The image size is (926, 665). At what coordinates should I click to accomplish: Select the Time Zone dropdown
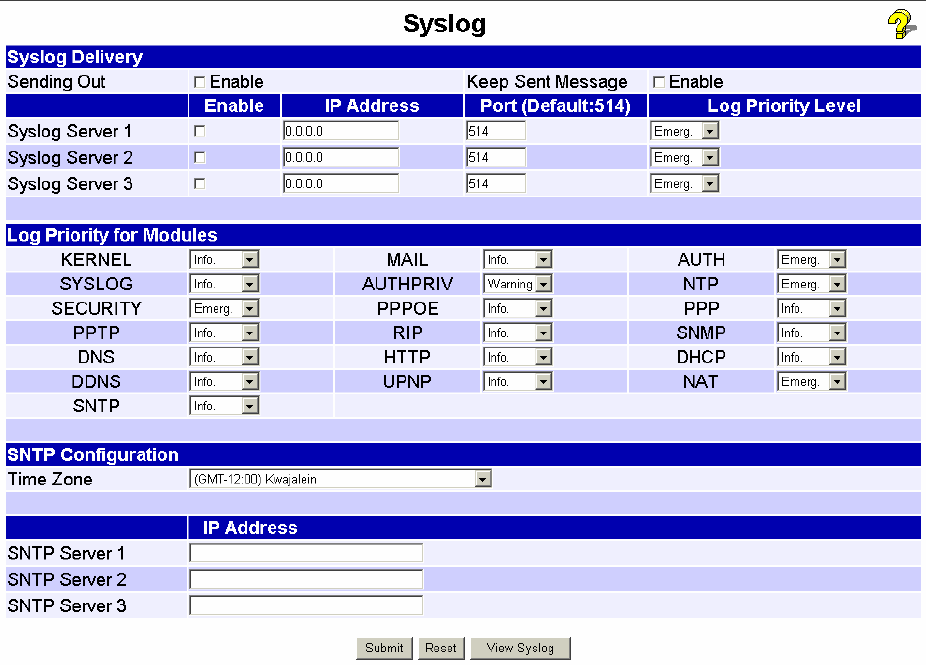(340, 479)
